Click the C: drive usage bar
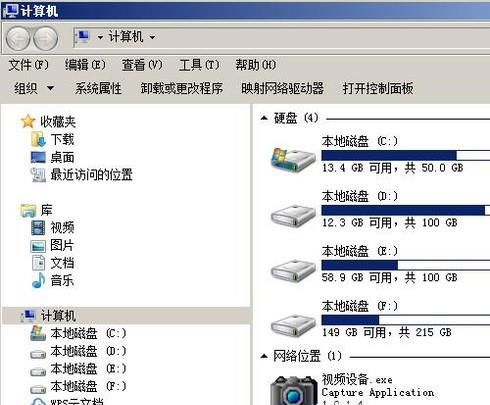 (x=406, y=155)
